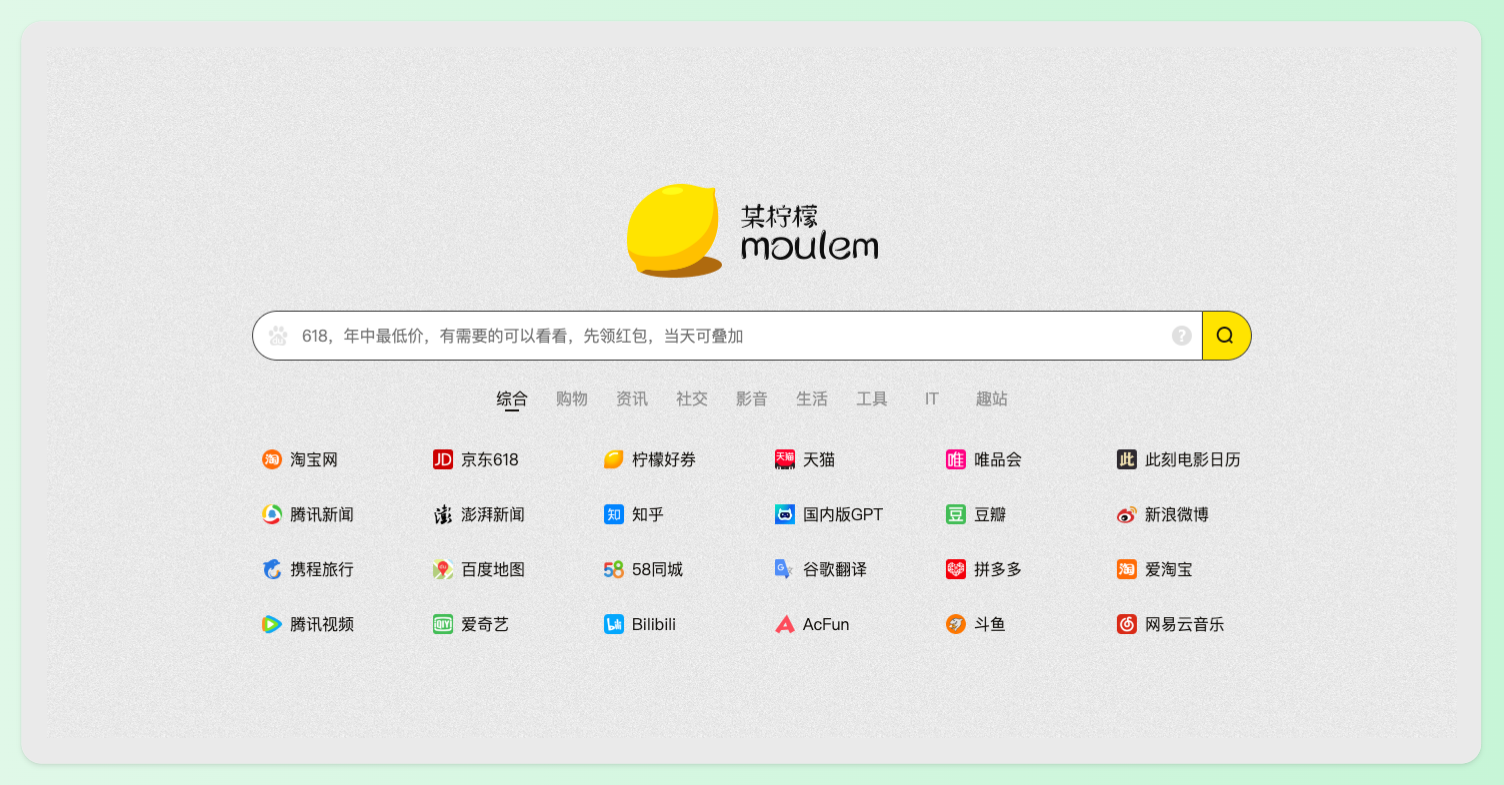Open the 影音 tab
1504x785 pixels.
(x=752, y=399)
